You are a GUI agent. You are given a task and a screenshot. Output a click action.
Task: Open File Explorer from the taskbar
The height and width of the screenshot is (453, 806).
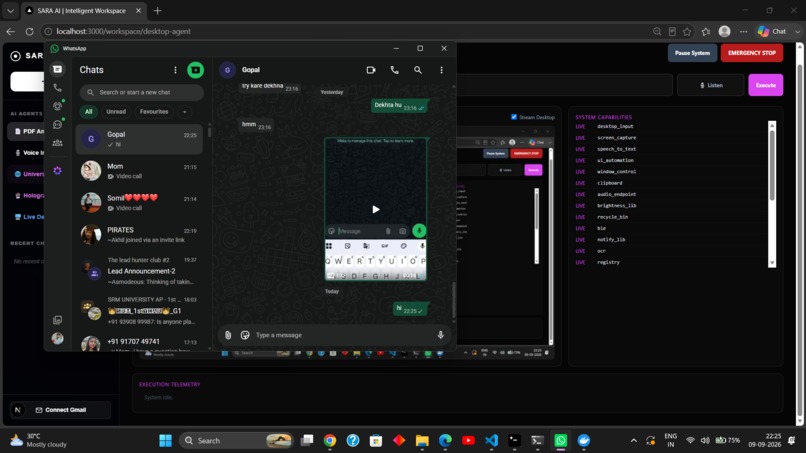(x=422, y=441)
